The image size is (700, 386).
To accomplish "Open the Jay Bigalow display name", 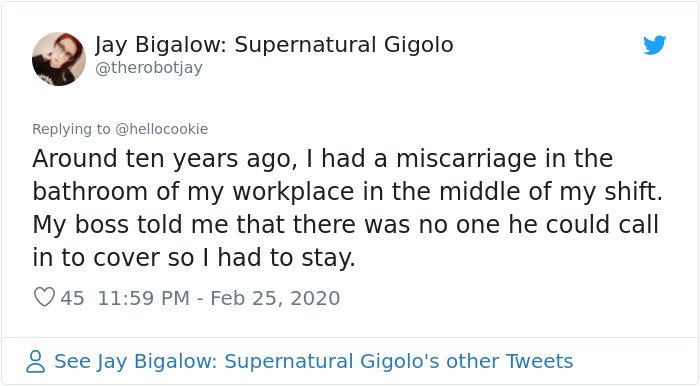I will 274,45.
